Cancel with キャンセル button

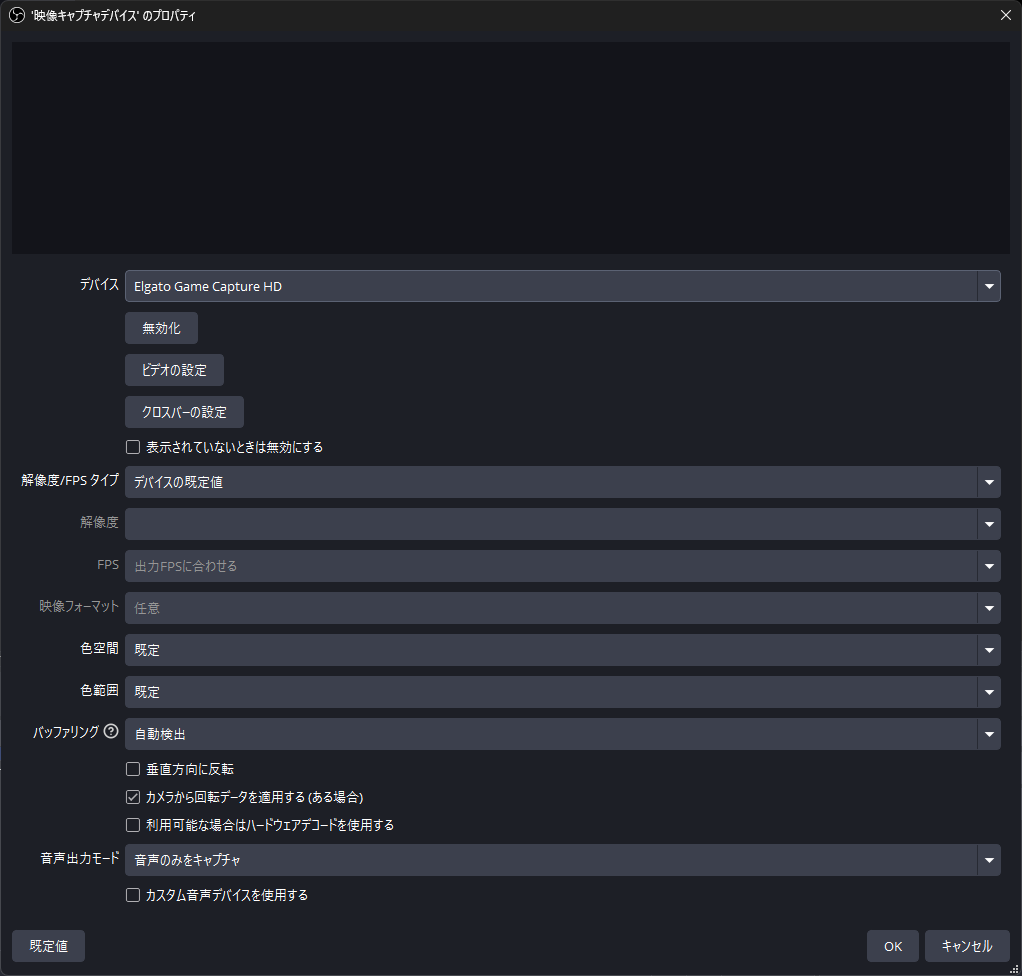click(967, 946)
